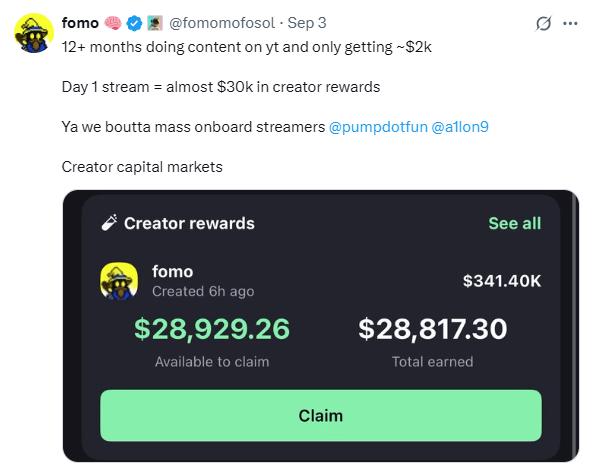Open the Sep 3 tweet timestamp
This screenshot has height=467, width=594.
307,23
